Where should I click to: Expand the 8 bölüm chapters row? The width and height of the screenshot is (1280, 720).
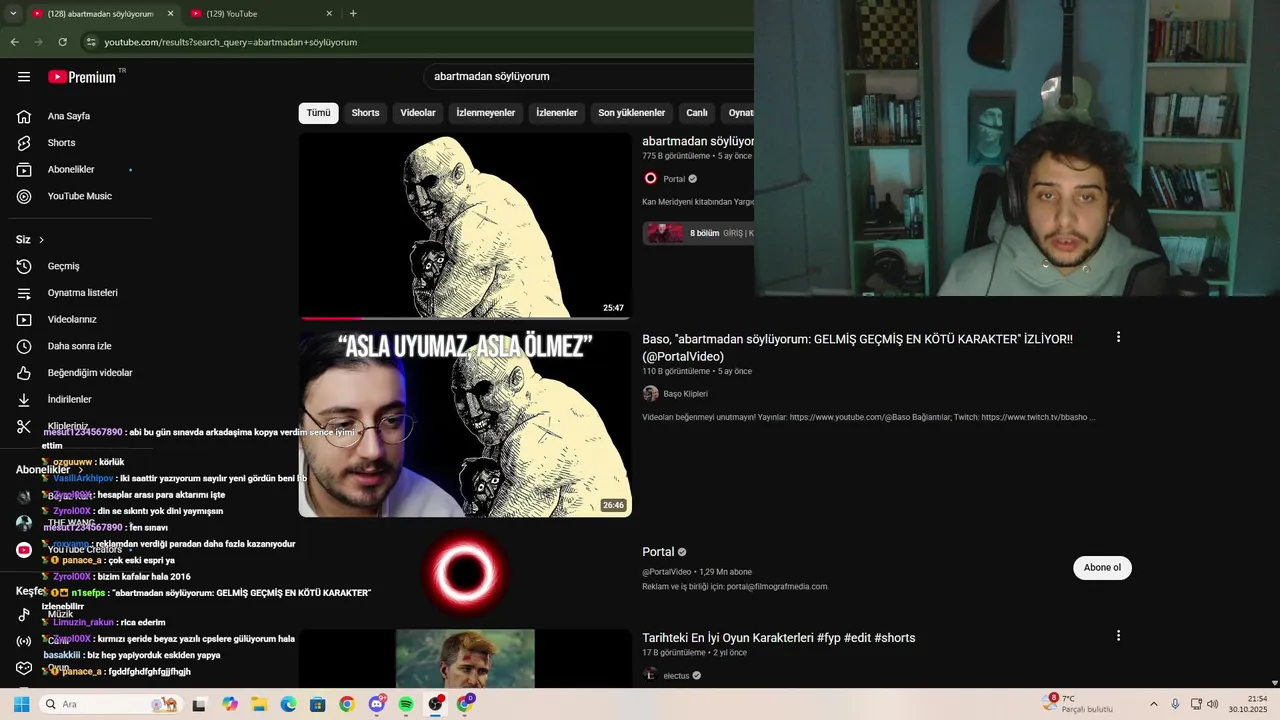click(698, 233)
